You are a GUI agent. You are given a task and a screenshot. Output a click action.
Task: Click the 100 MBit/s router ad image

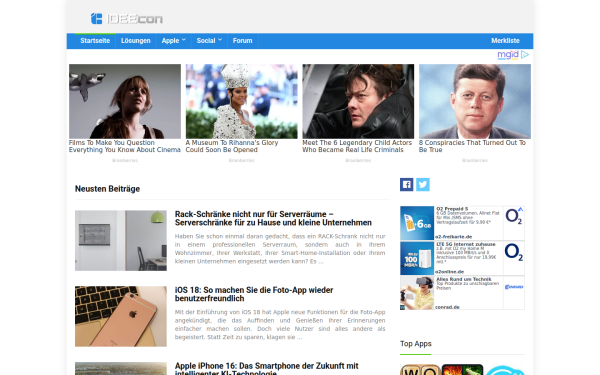point(417,258)
